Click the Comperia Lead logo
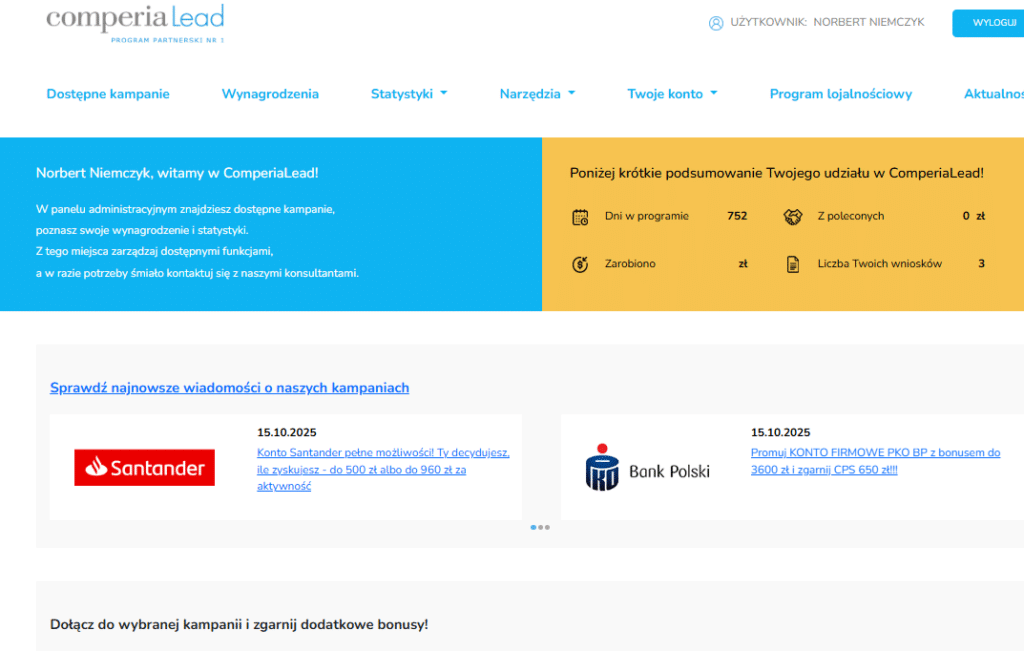The height and width of the screenshot is (651, 1024). click(x=135, y=22)
